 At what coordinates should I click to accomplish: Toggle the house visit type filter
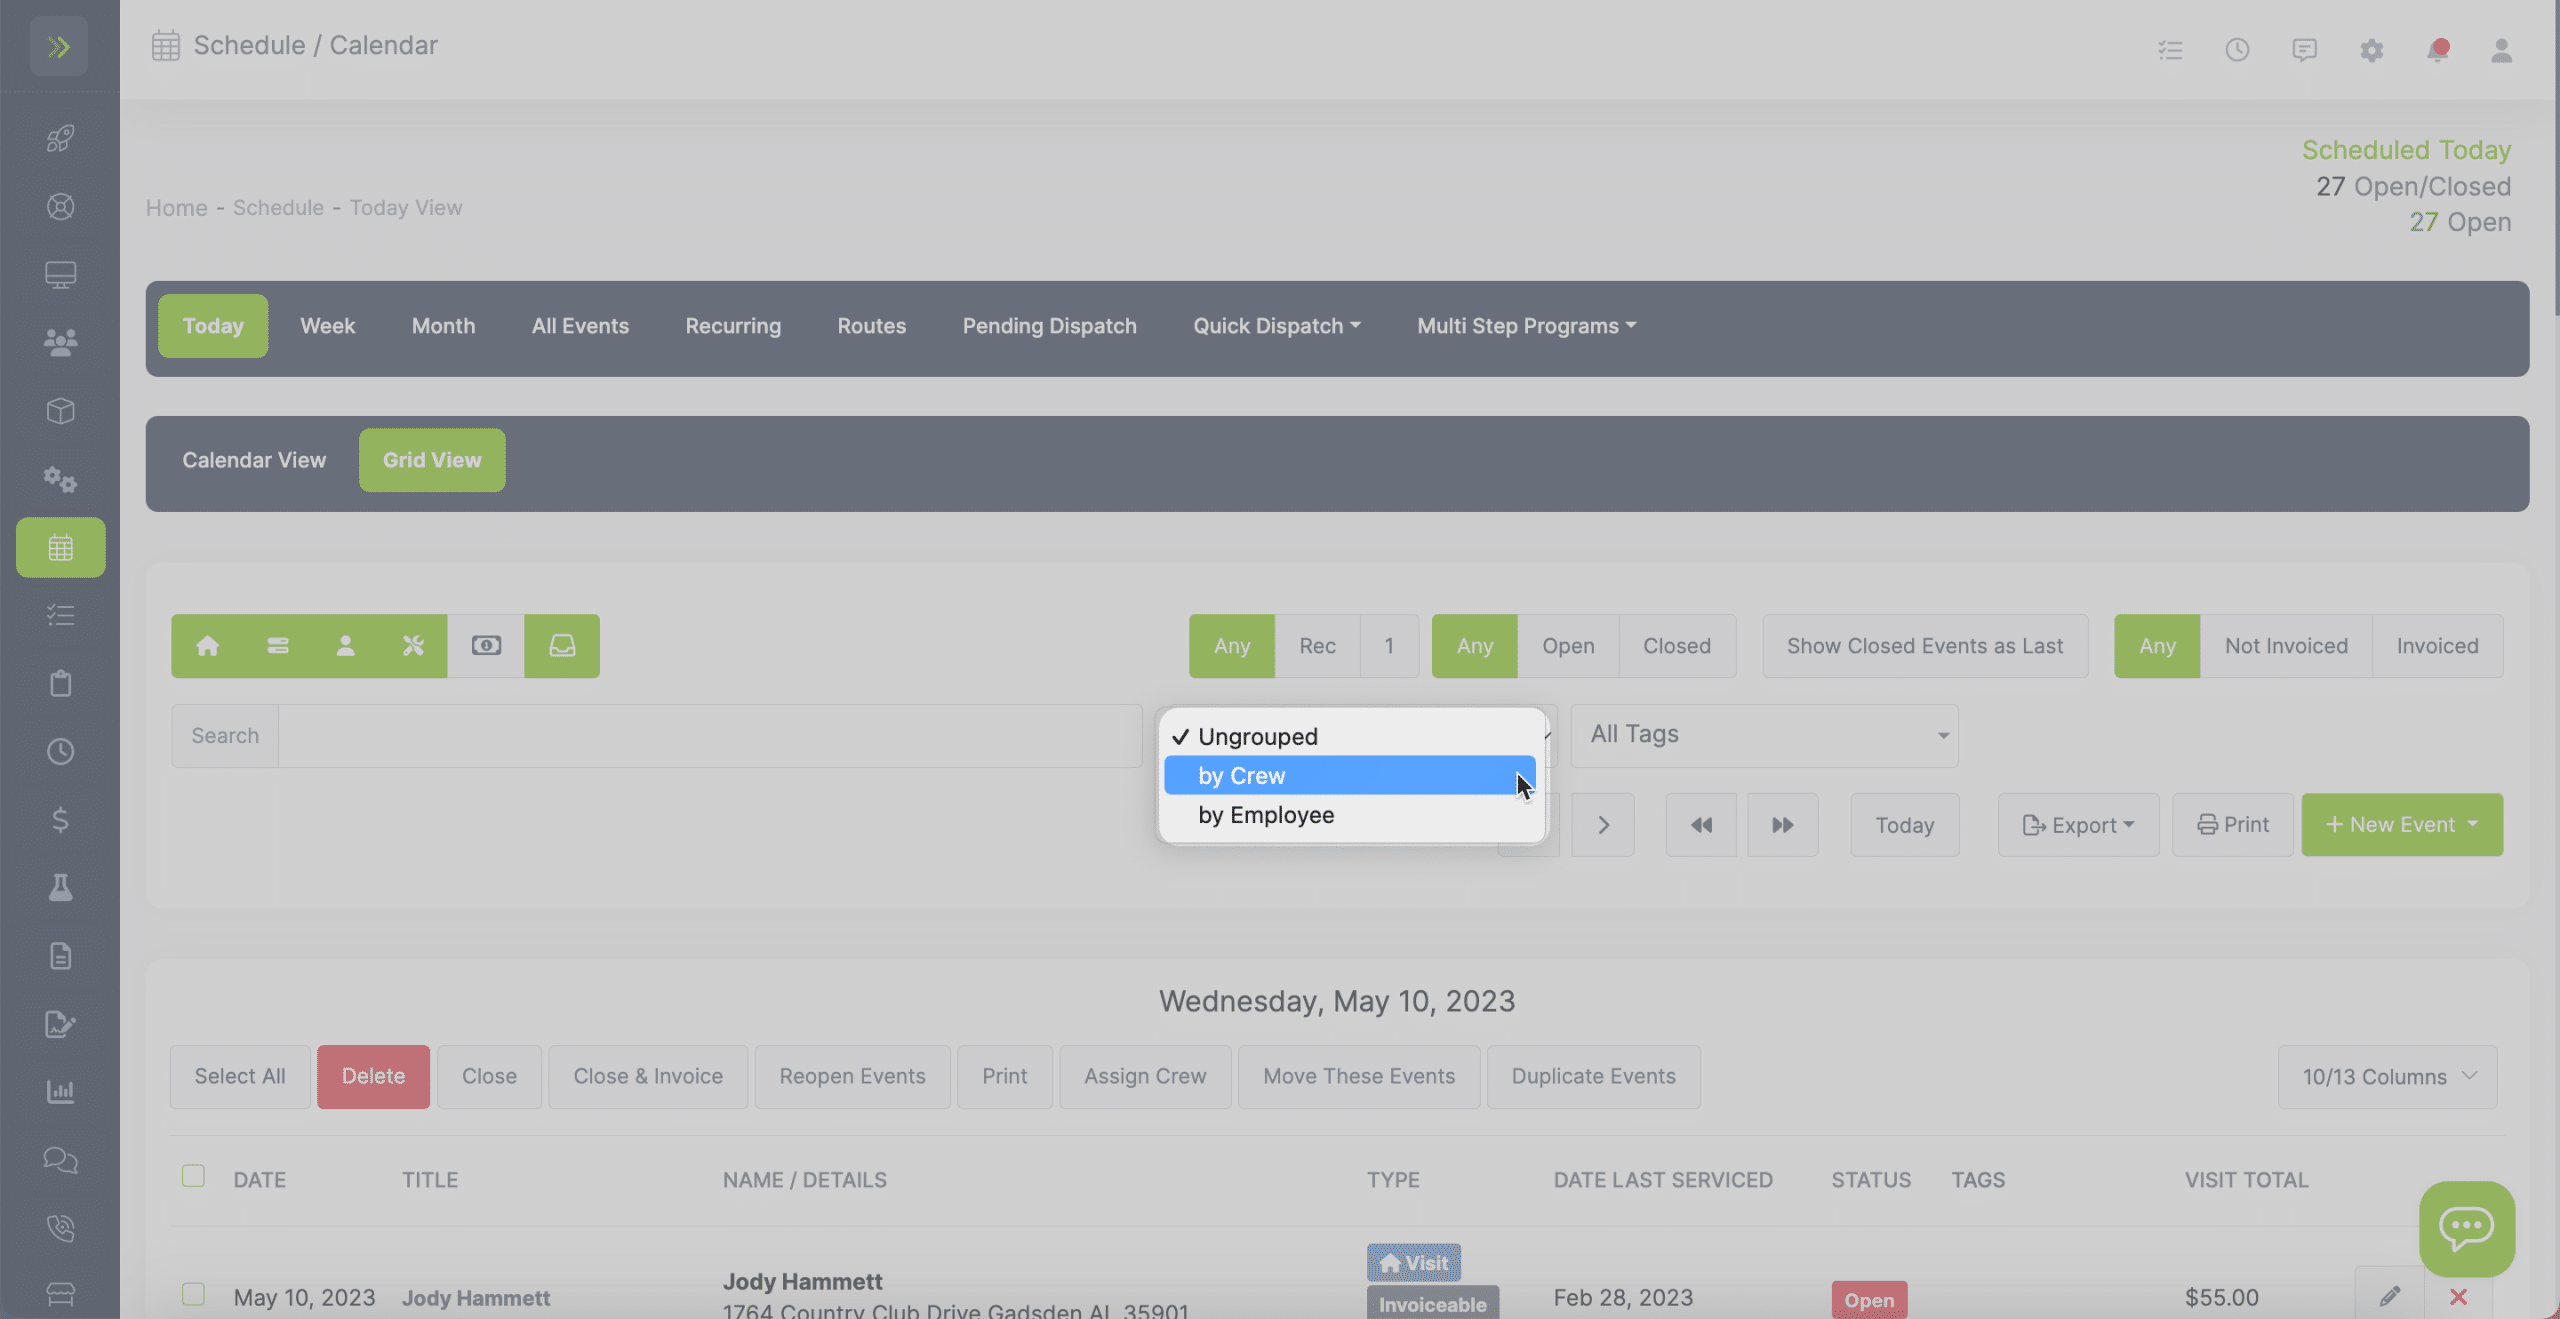pyautogui.click(x=207, y=646)
